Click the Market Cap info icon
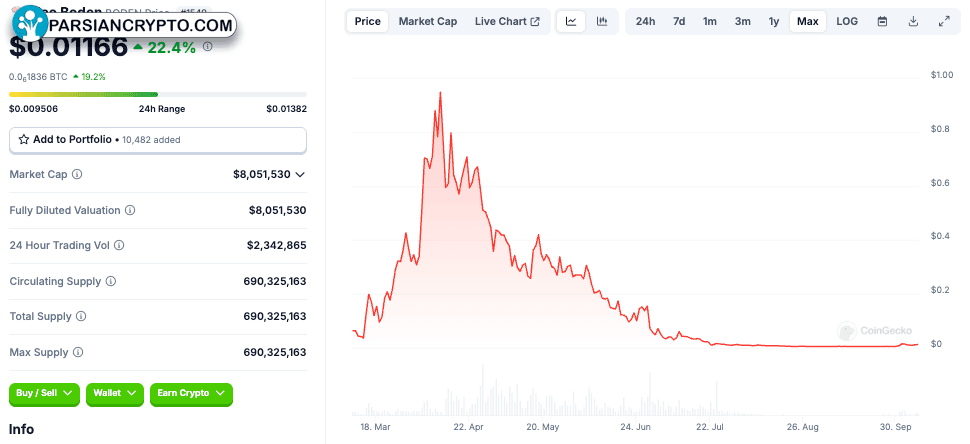 [x=77, y=174]
